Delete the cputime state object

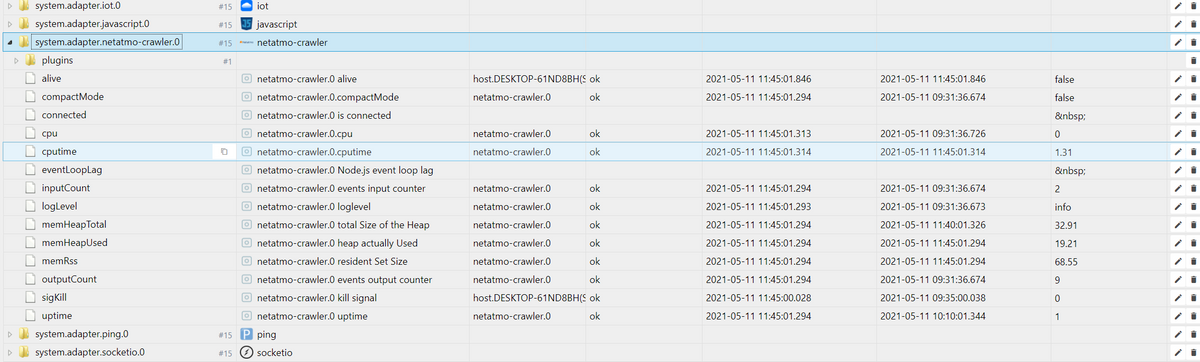(1193, 152)
